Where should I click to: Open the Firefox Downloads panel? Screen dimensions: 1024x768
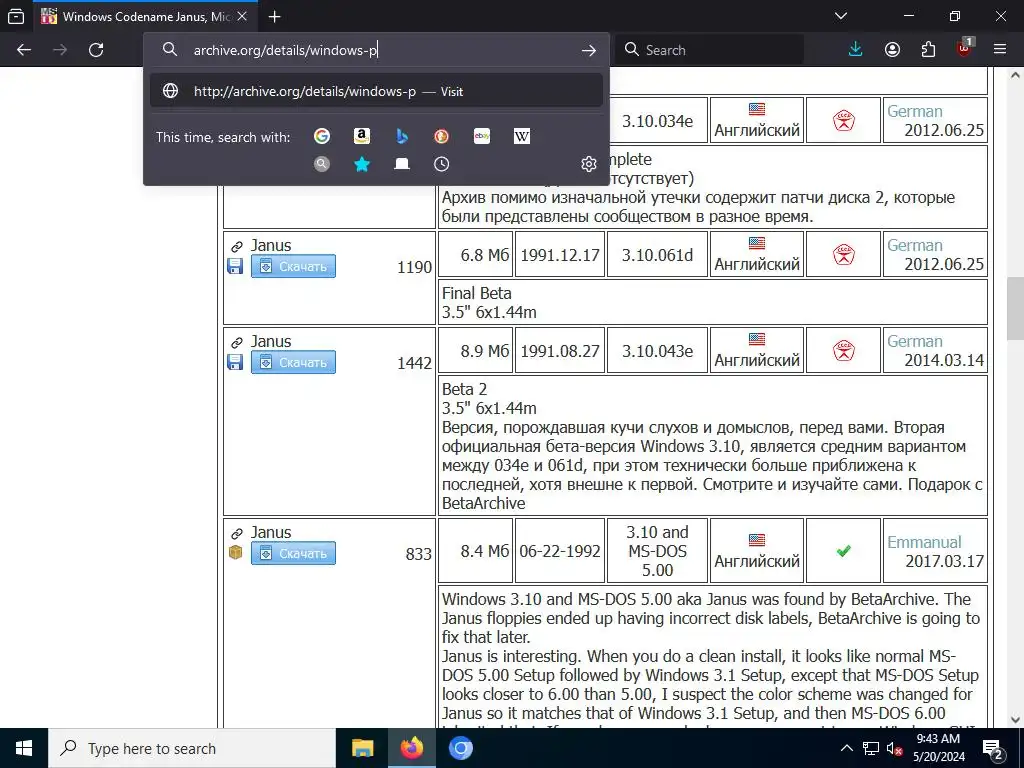(856, 50)
